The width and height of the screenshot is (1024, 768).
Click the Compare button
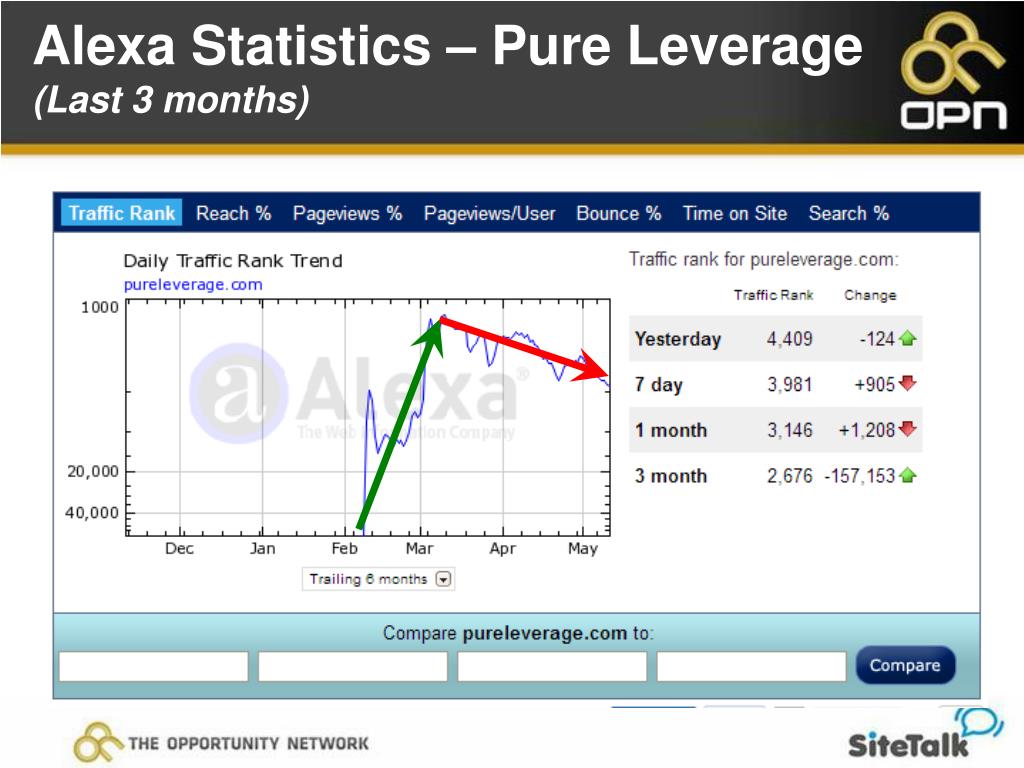pyautogui.click(x=905, y=665)
